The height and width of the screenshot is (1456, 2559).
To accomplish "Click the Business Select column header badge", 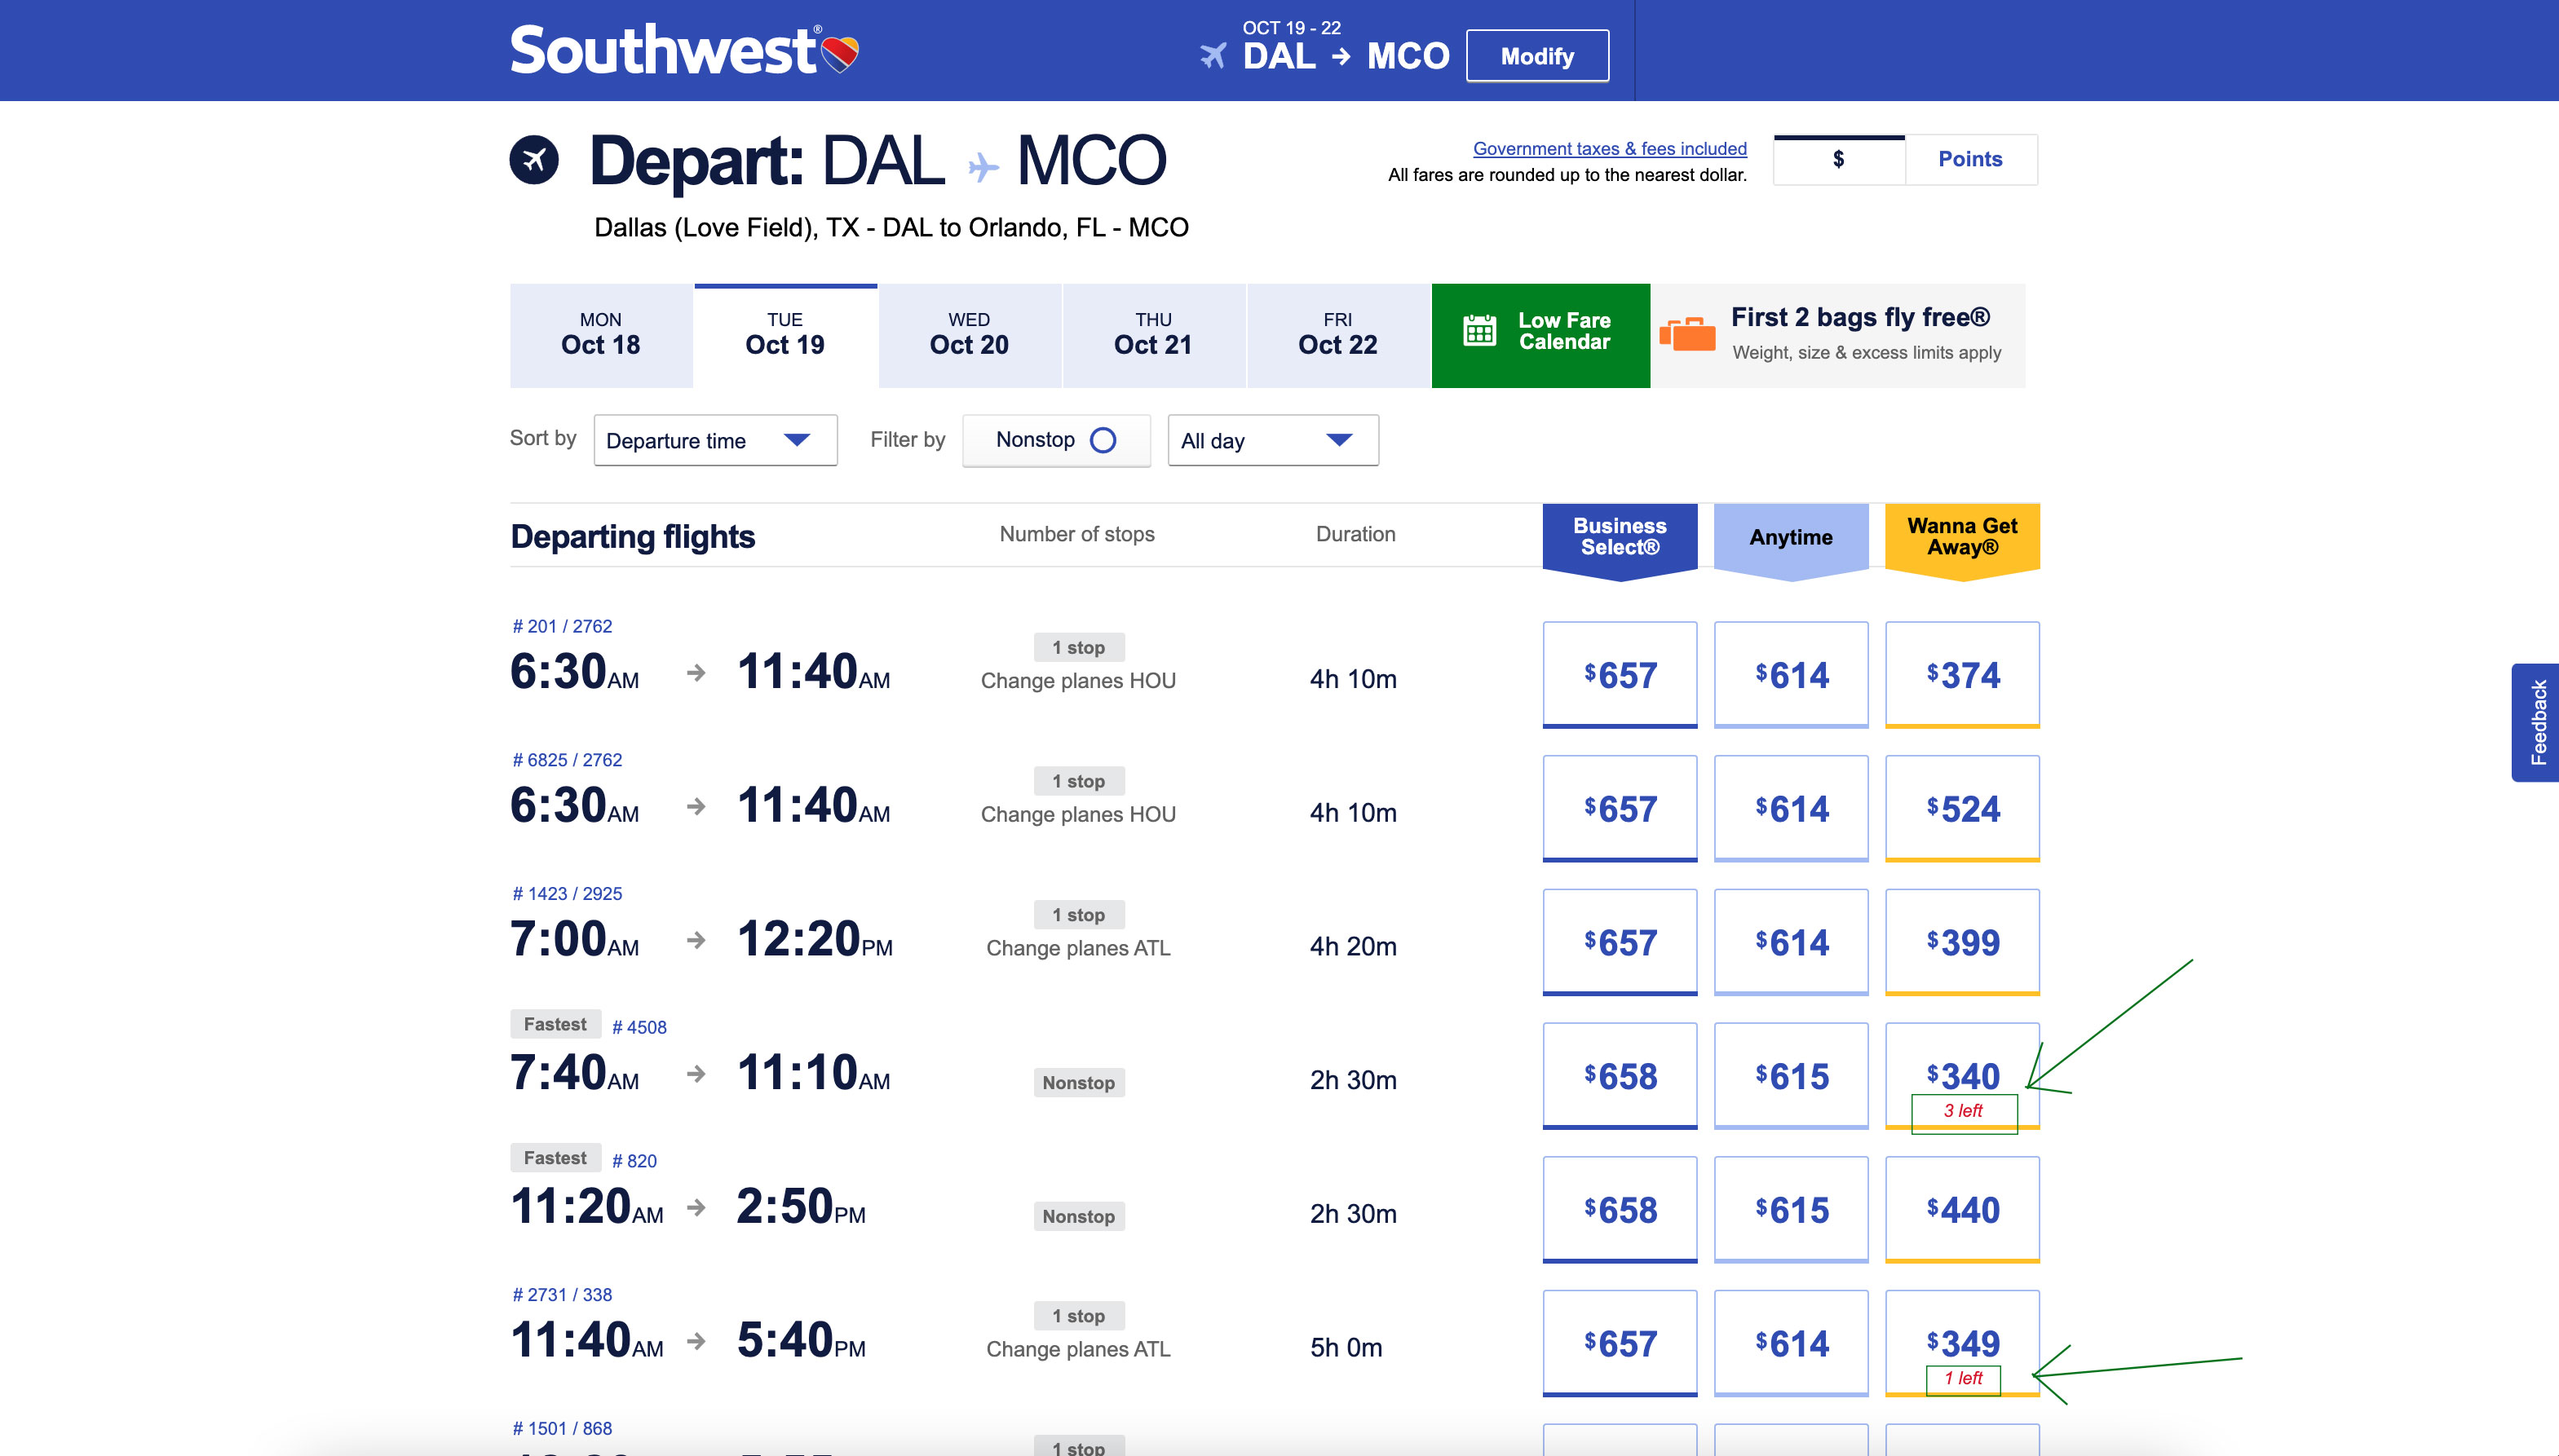I will (x=1619, y=537).
